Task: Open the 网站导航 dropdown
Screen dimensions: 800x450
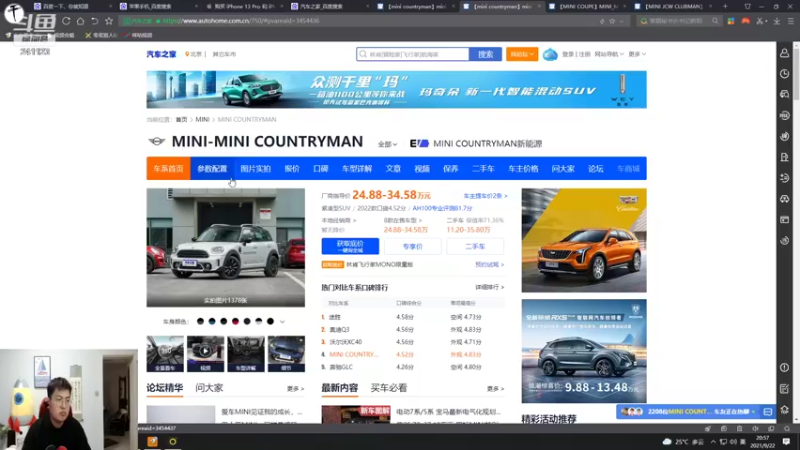Action: [609, 54]
